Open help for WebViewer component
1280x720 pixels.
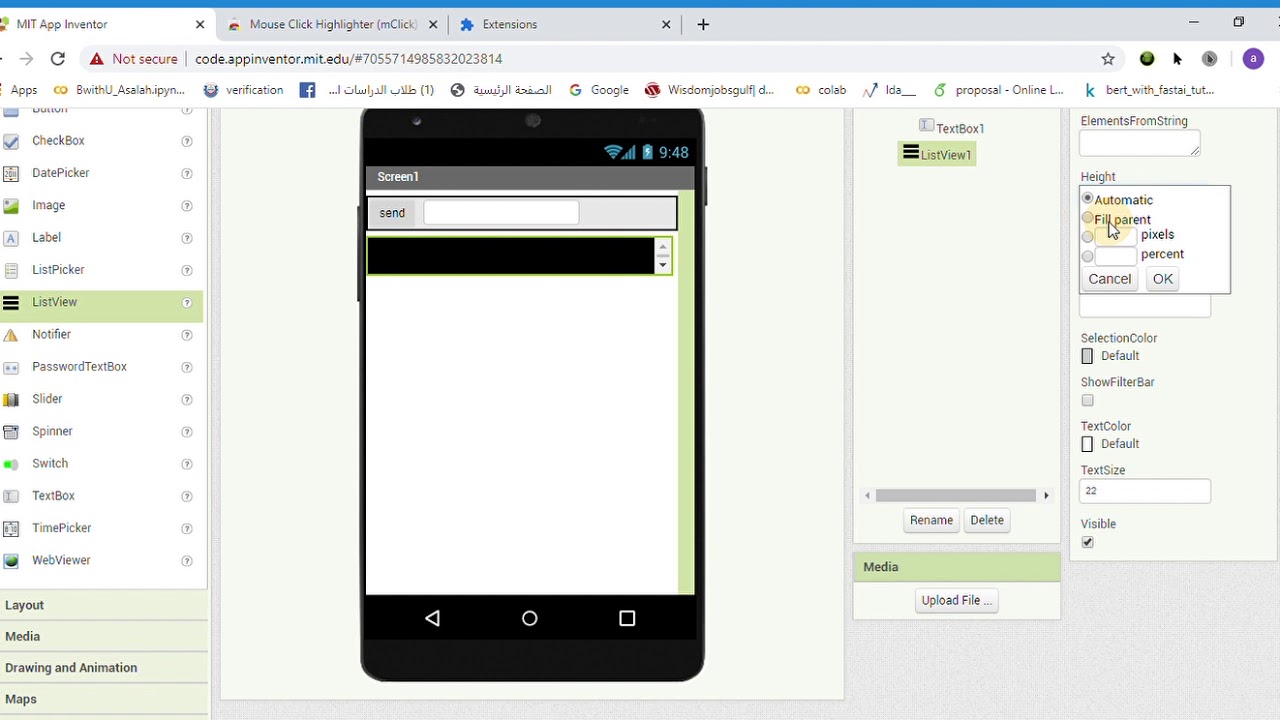click(x=187, y=561)
